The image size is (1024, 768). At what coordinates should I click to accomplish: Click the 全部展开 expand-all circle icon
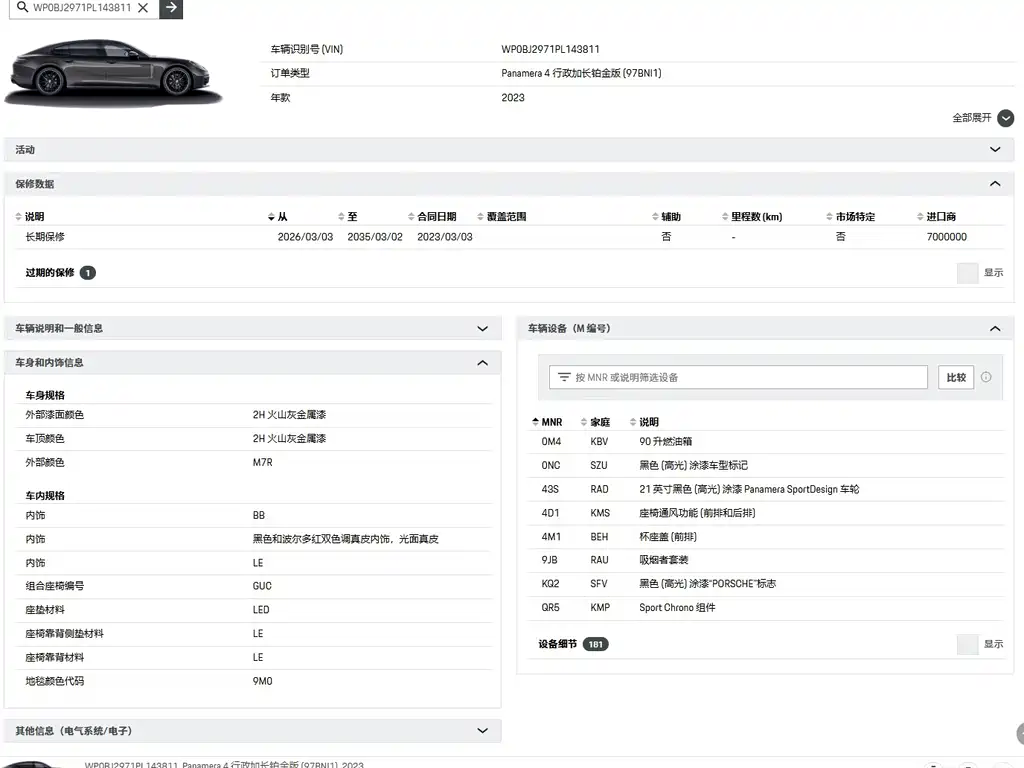tap(1006, 118)
